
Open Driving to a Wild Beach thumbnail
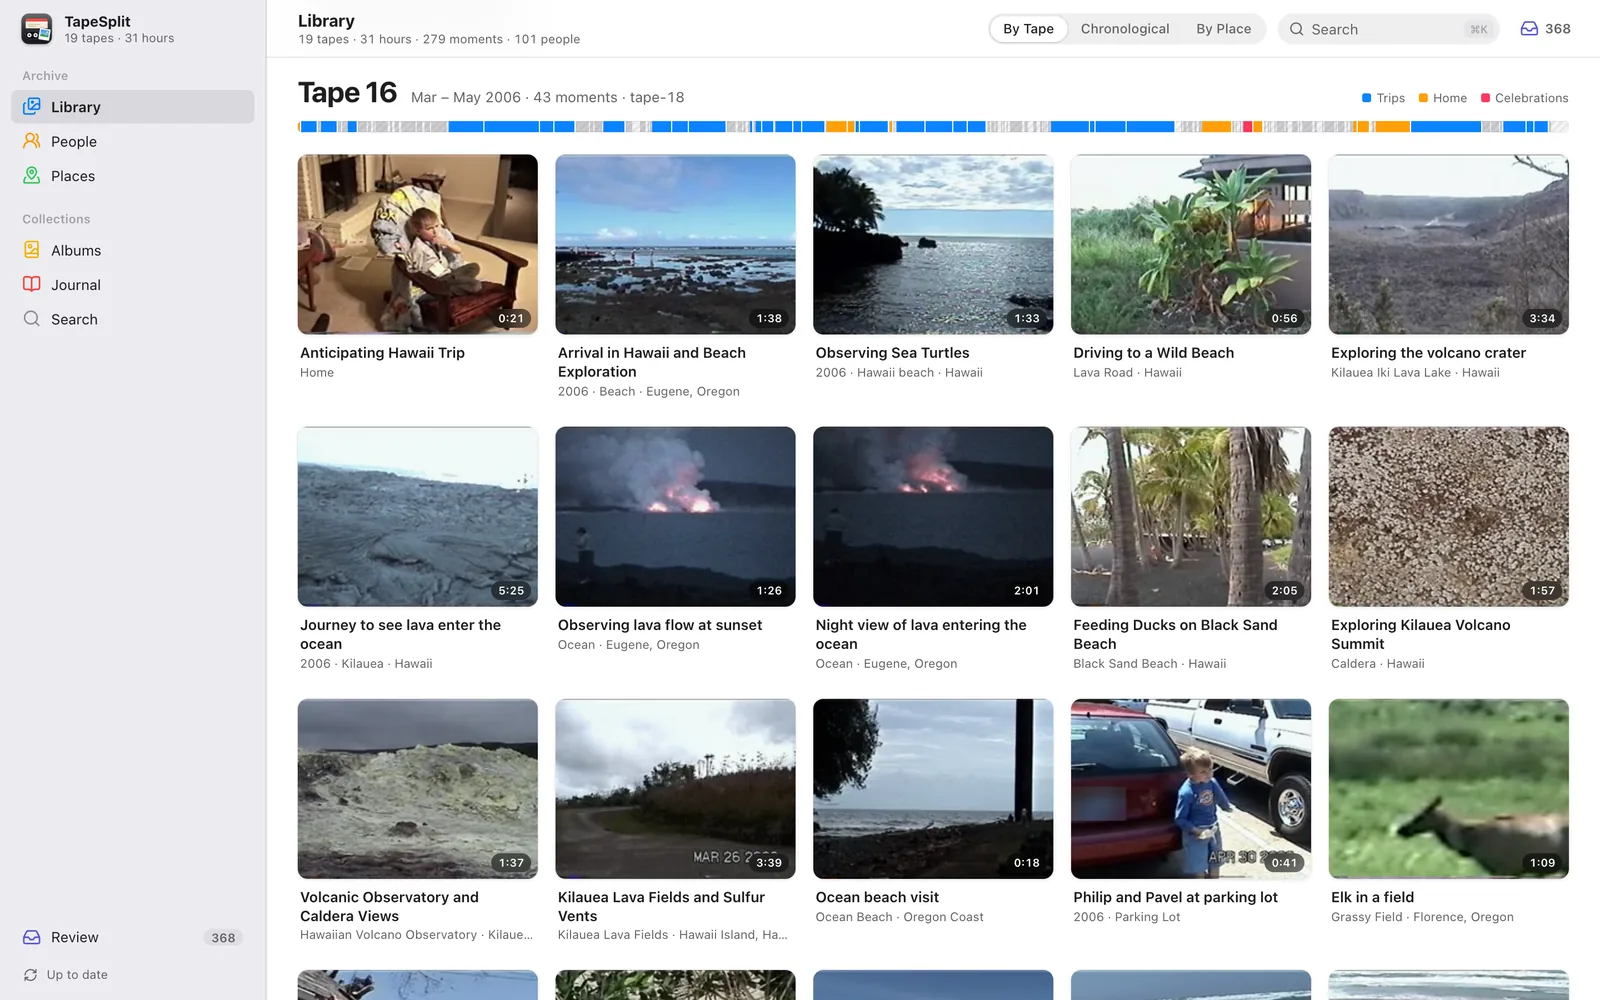[x=1191, y=244]
